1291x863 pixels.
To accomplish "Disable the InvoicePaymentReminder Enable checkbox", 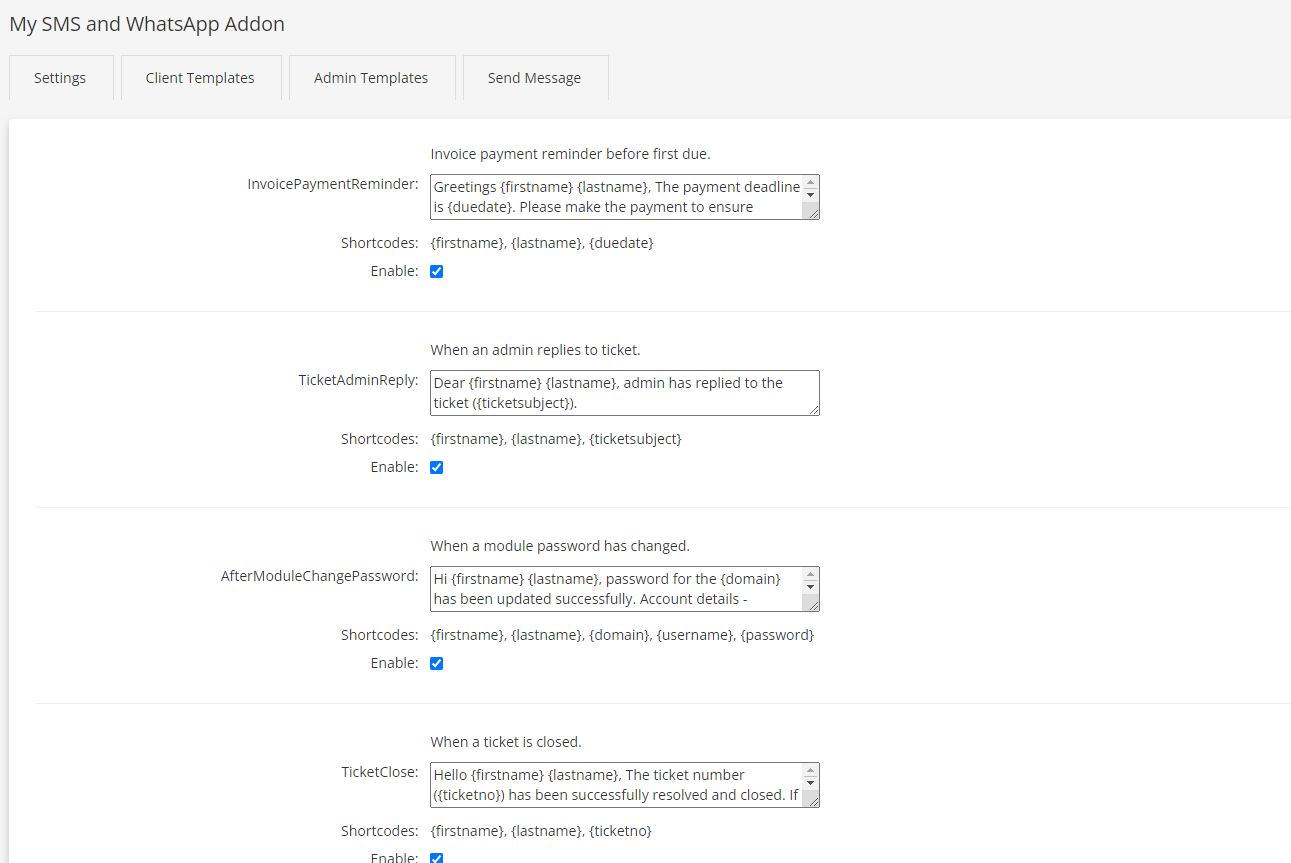I will pos(437,271).
